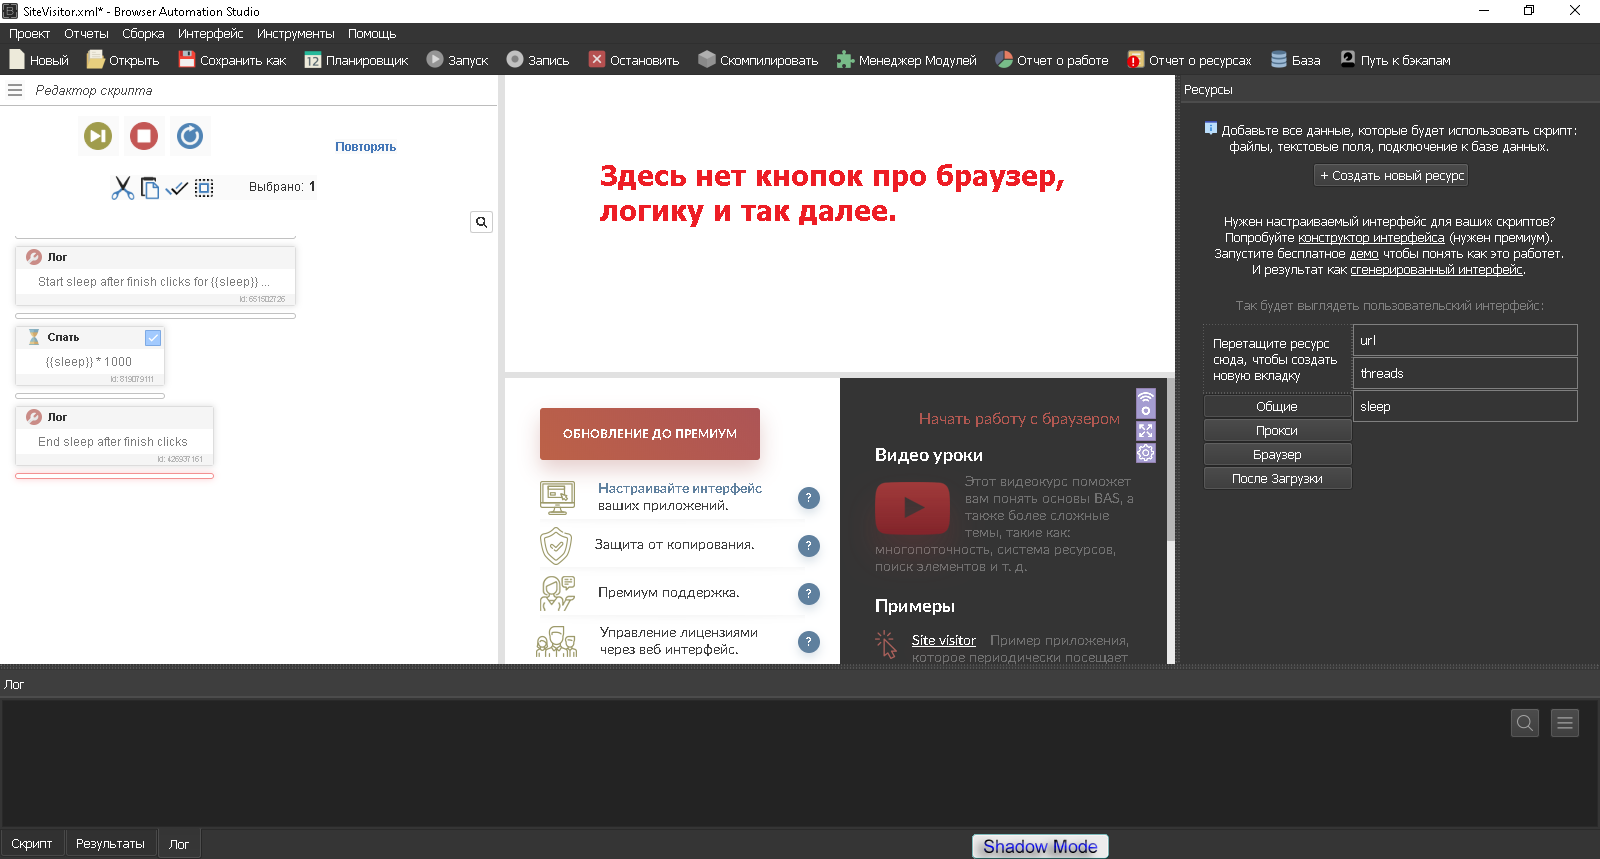Play the video tutorial thumbnail
The width and height of the screenshot is (1600, 859).
click(x=912, y=508)
